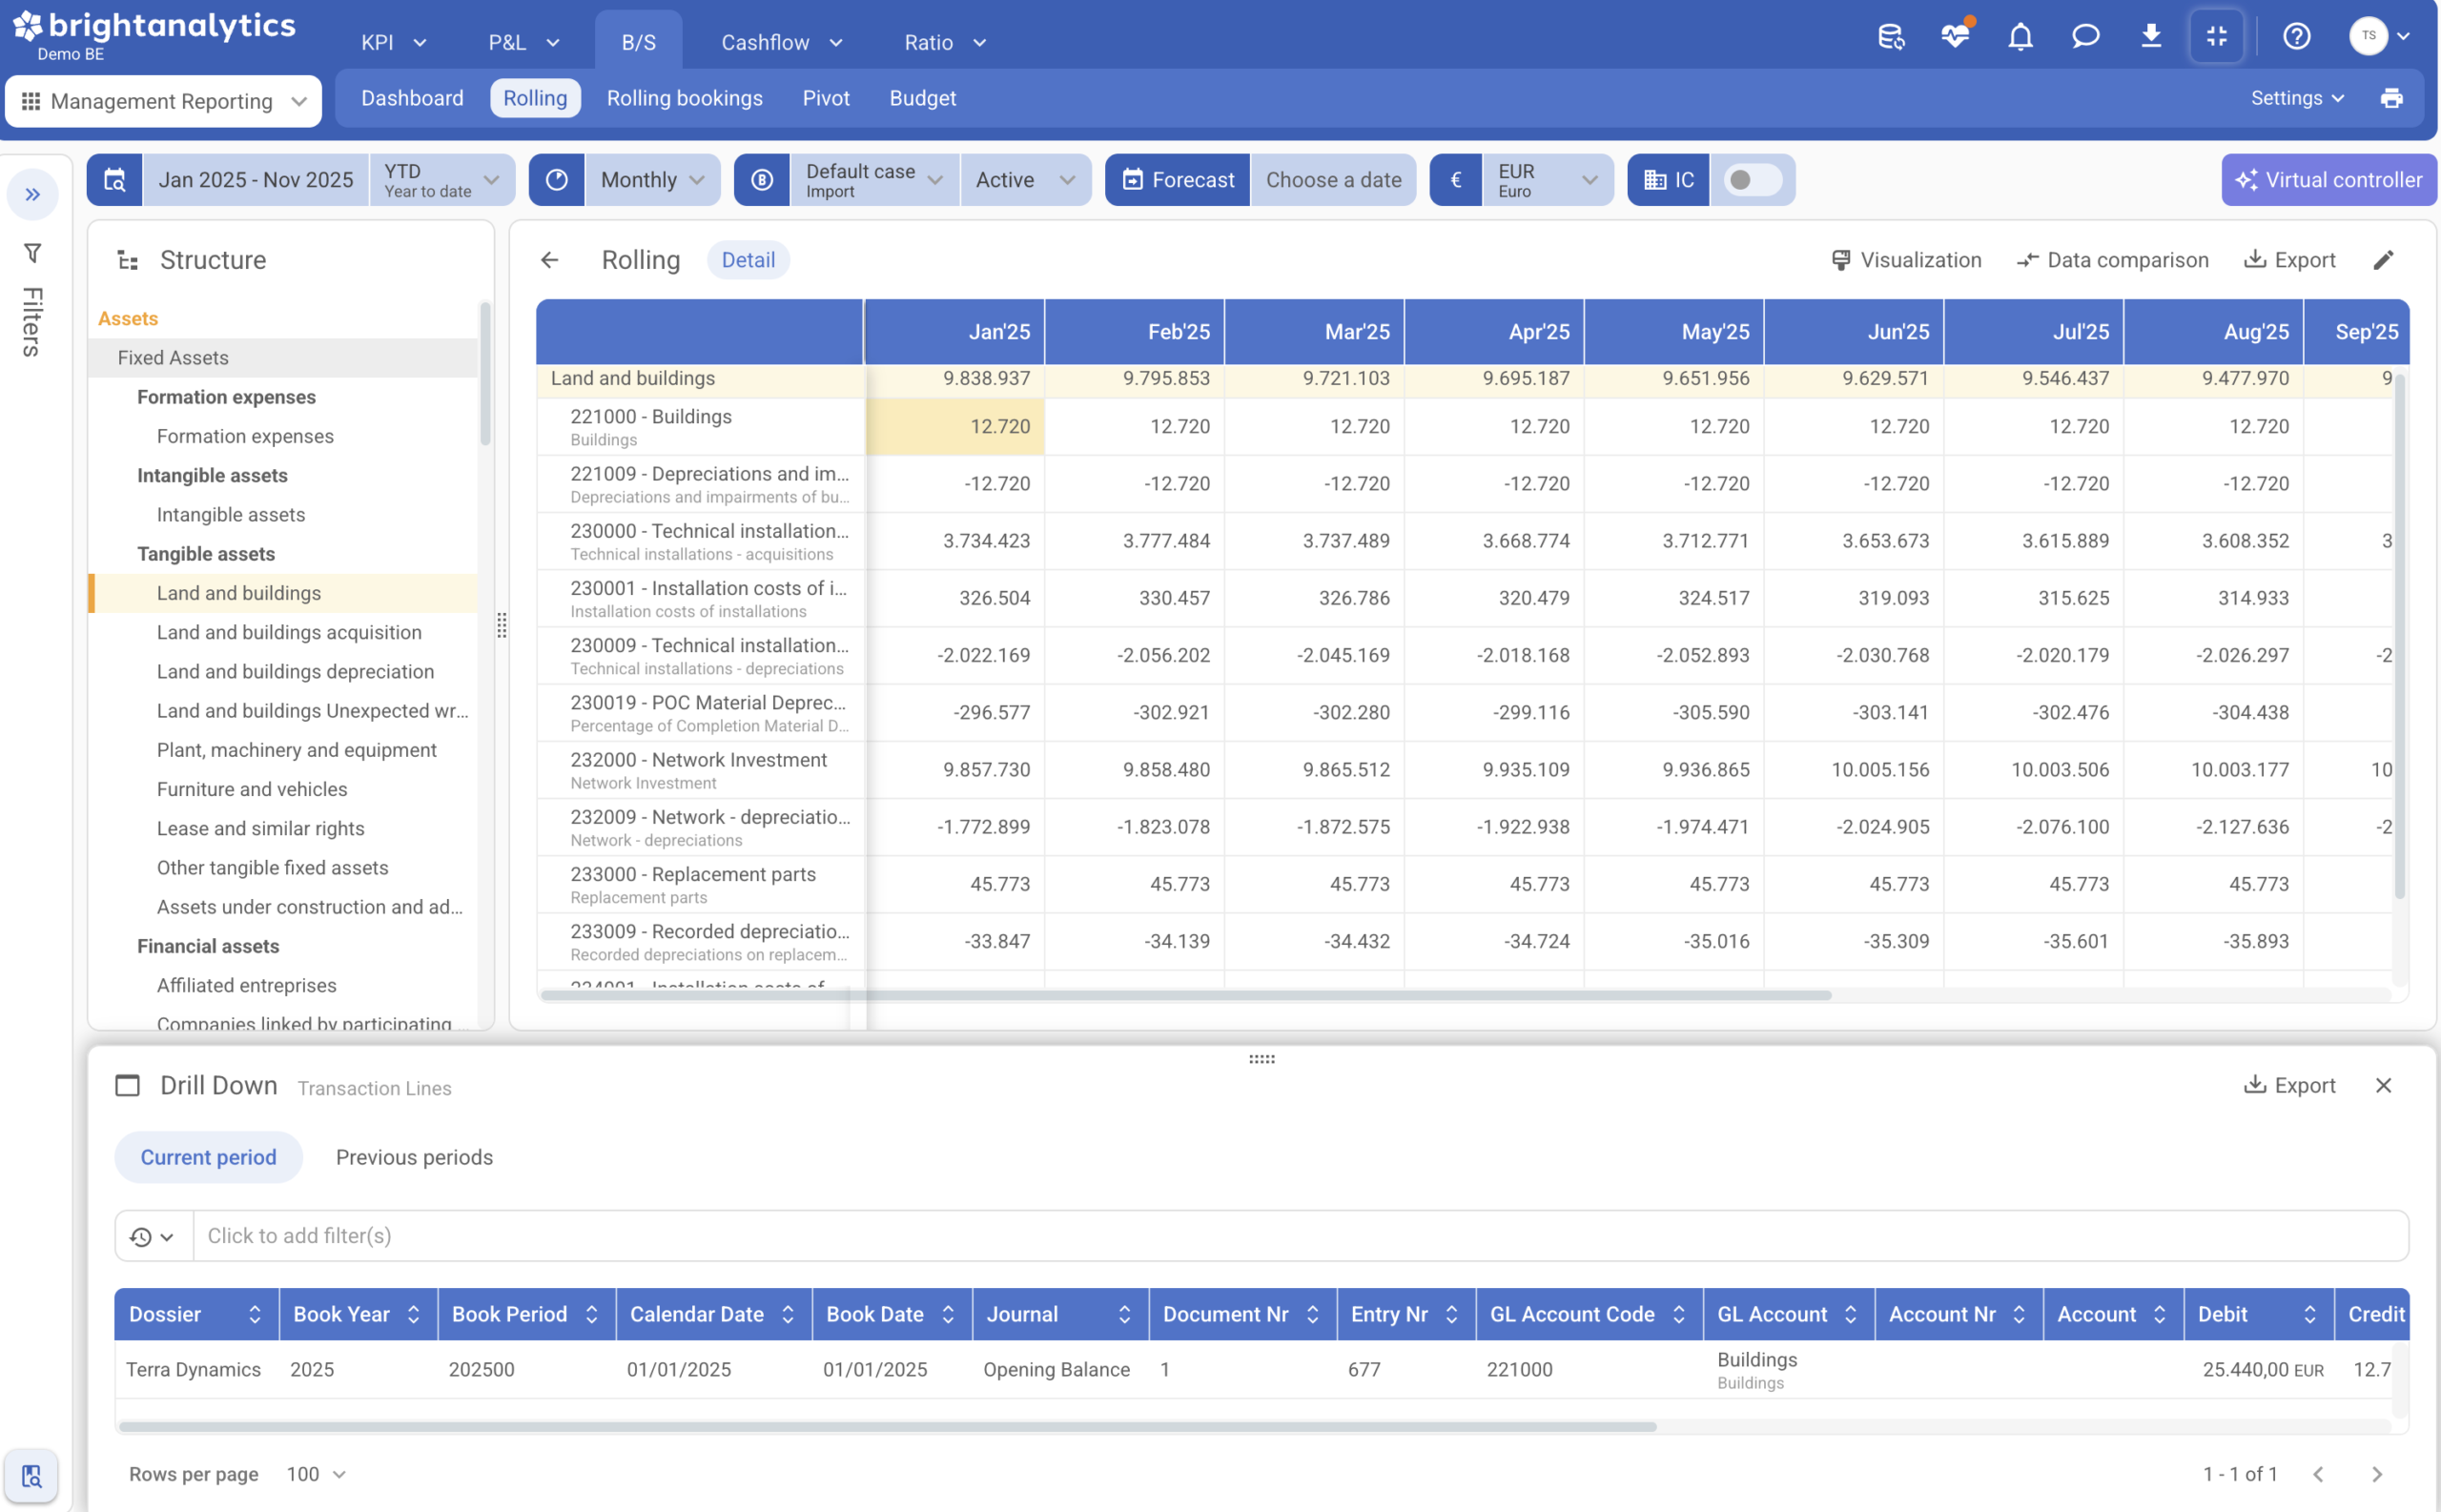Toggle the IC intercompany switch
Image resolution: width=2441 pixels, height=1512 pixels.
pyautogui.click(x=1753, y=180)
